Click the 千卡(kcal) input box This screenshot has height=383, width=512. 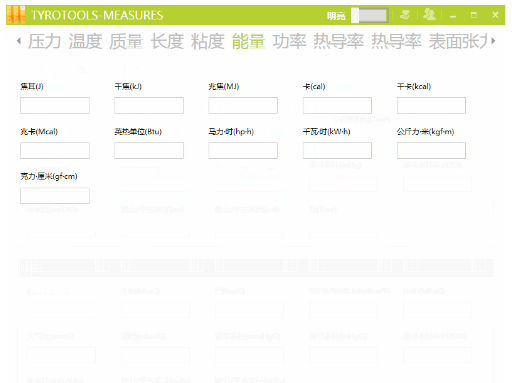[431, 105]
